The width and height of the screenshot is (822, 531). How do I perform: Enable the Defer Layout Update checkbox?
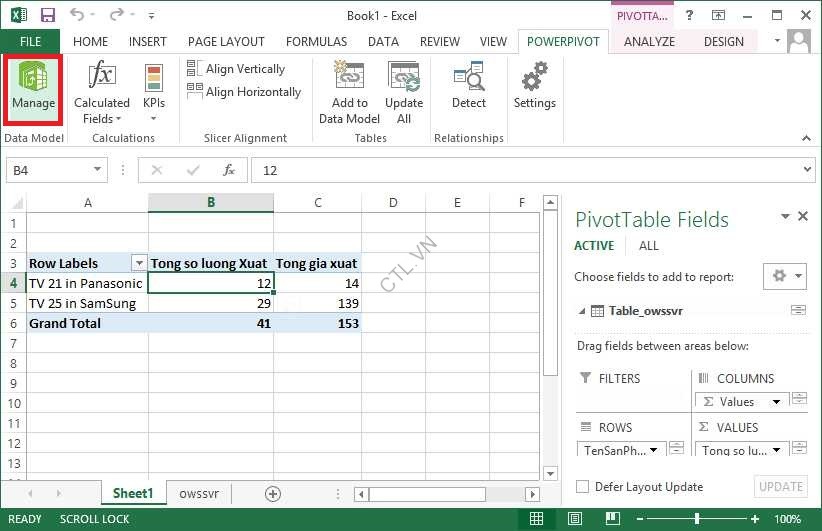coord(583,487)
